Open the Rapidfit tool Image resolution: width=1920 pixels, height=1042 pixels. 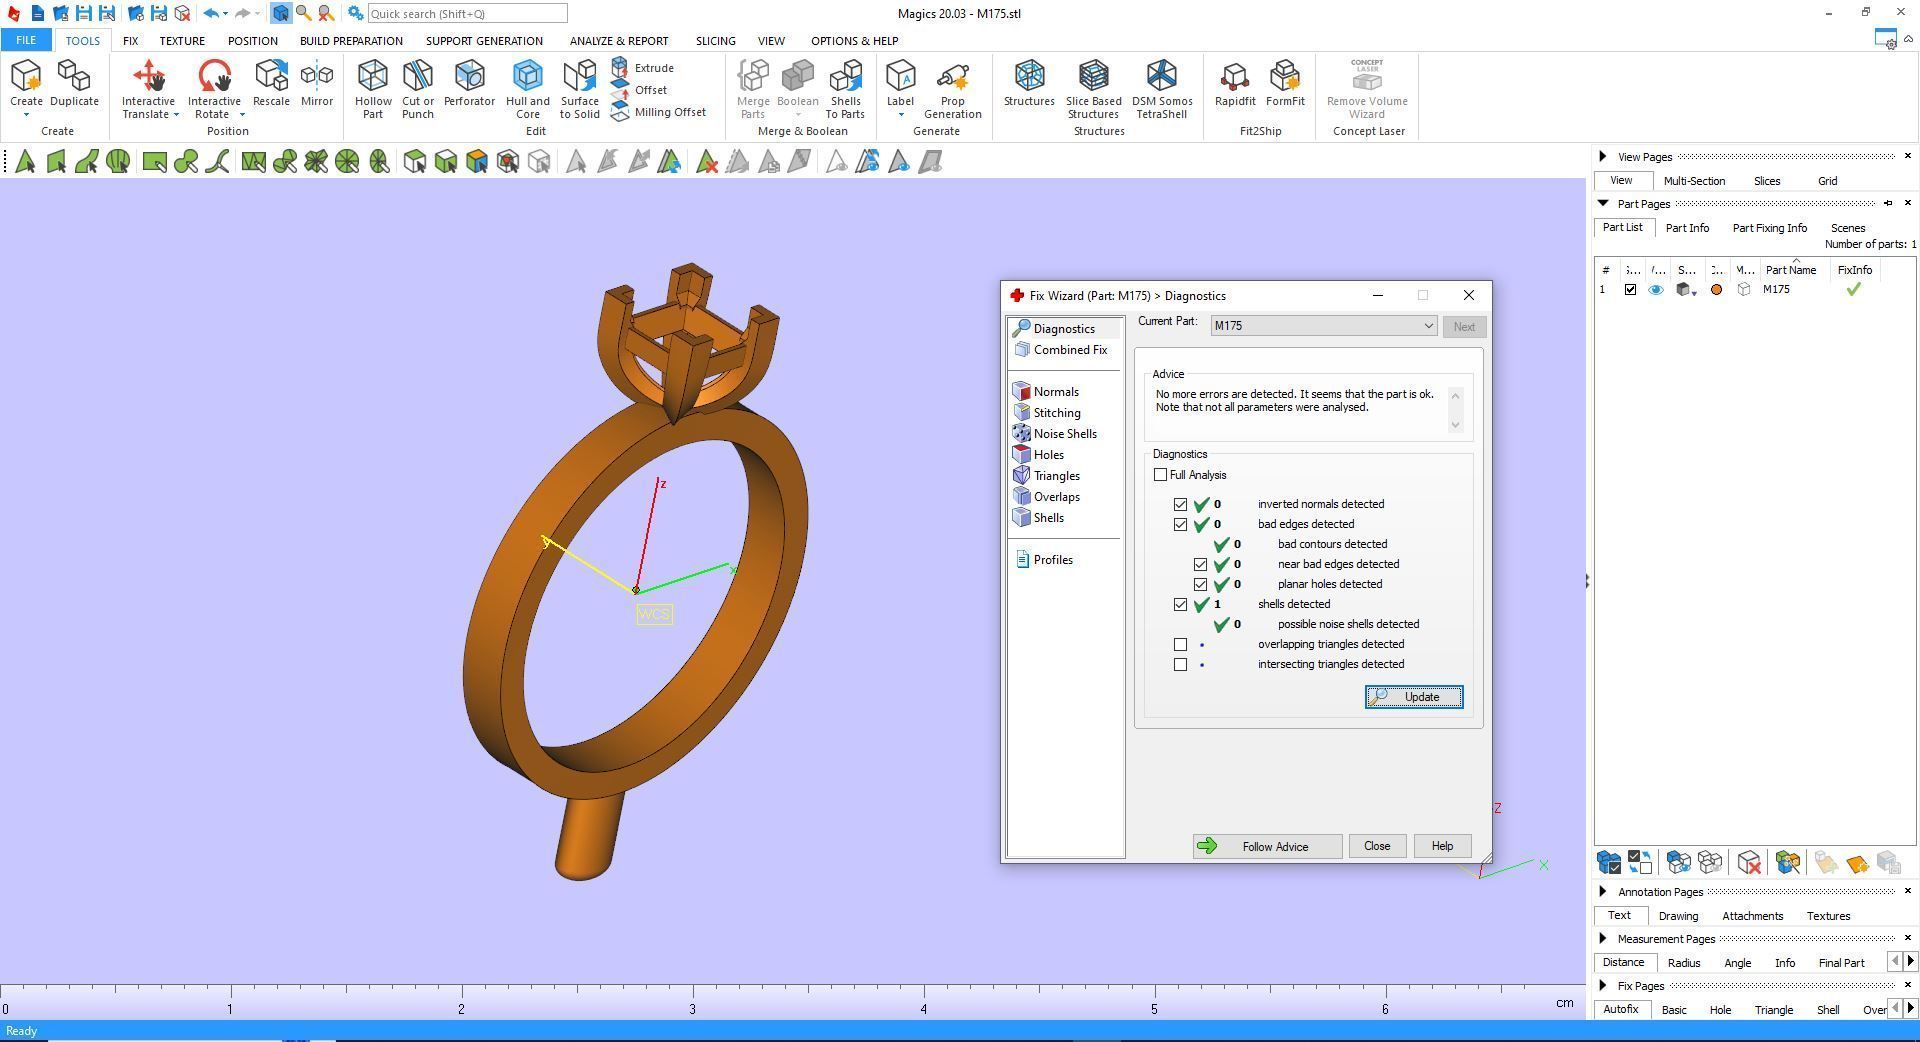[x=1235, y=82]
